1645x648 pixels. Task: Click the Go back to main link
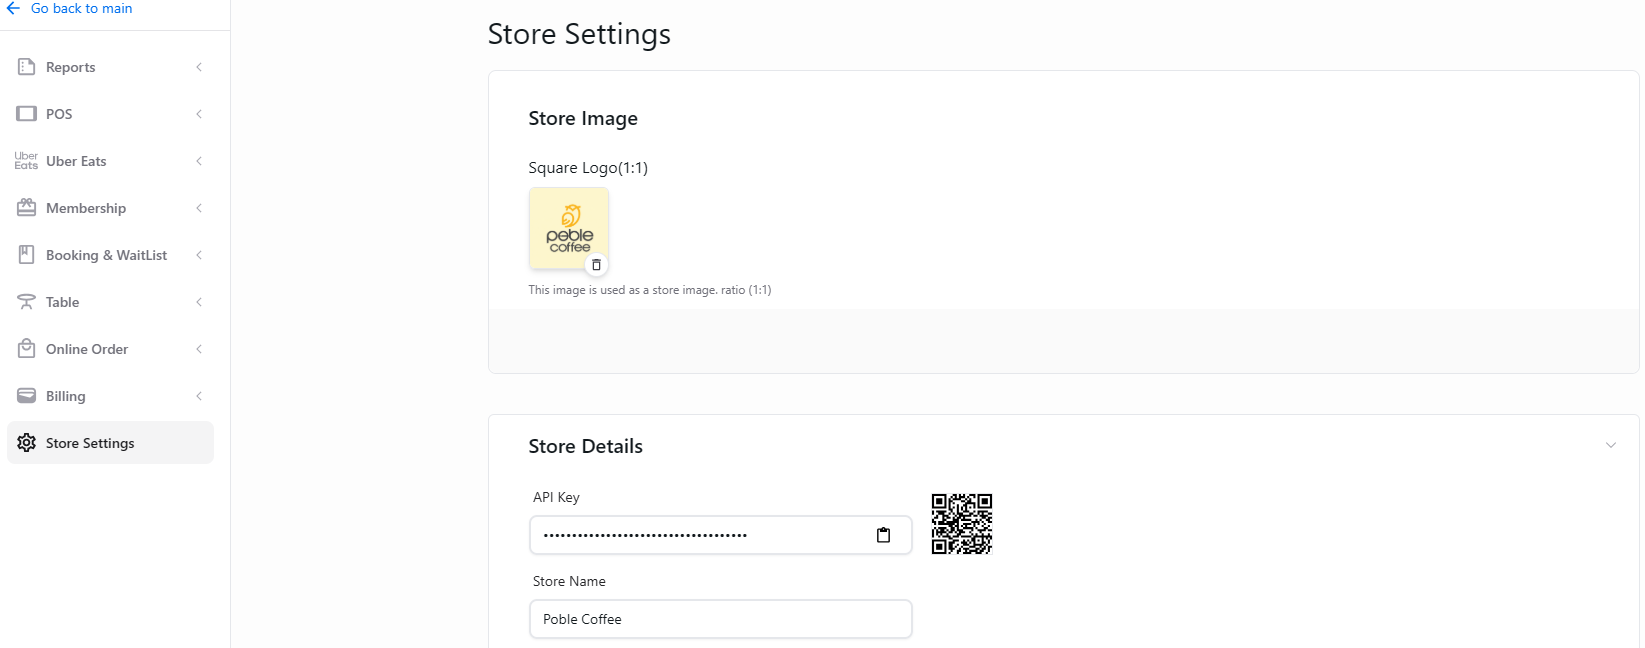tap(81, 8)
